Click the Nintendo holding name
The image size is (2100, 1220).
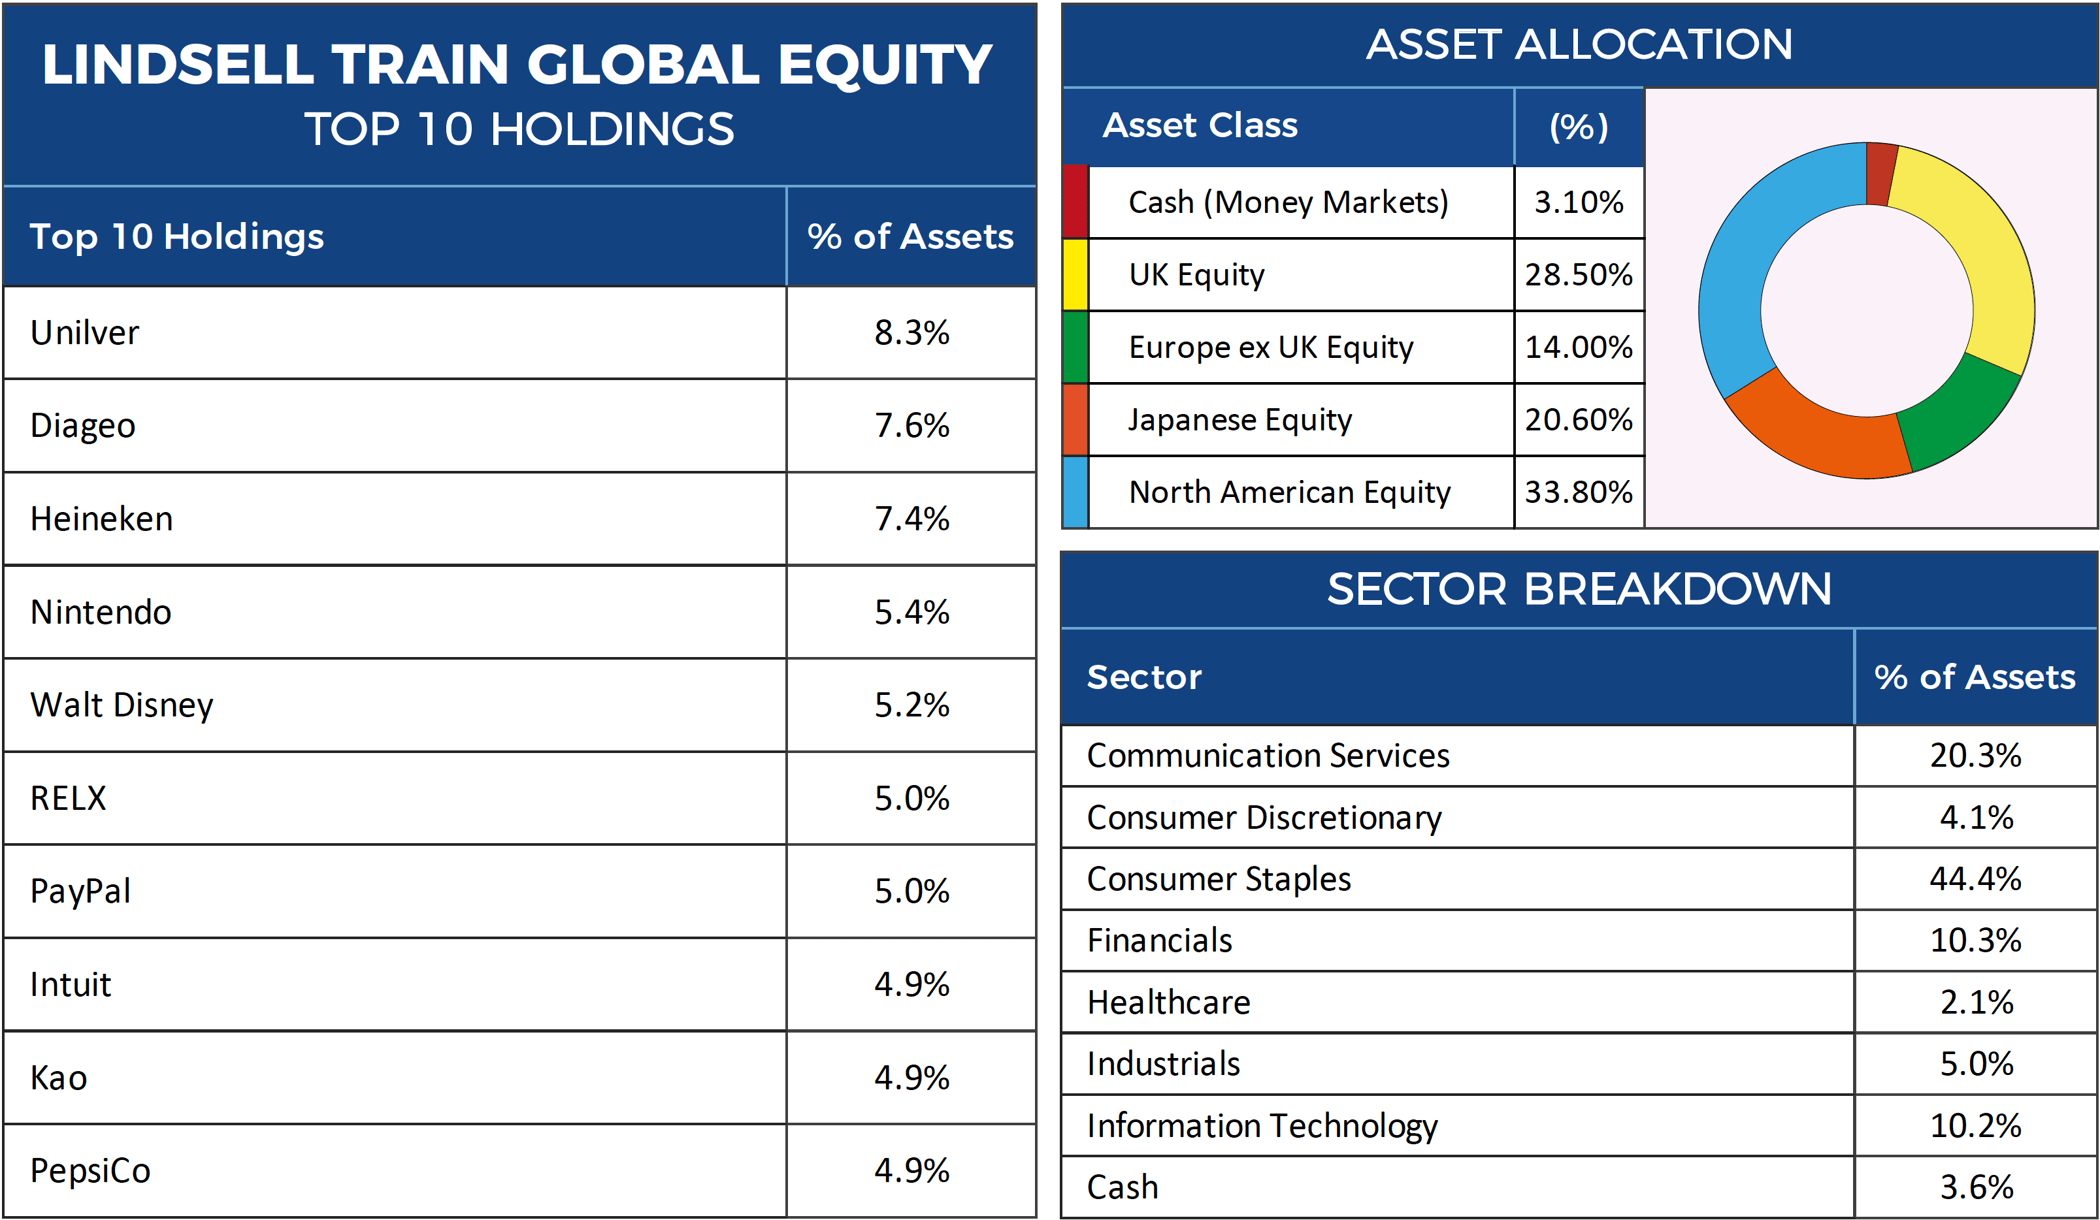pyautogui.click(x=101, y=612)
